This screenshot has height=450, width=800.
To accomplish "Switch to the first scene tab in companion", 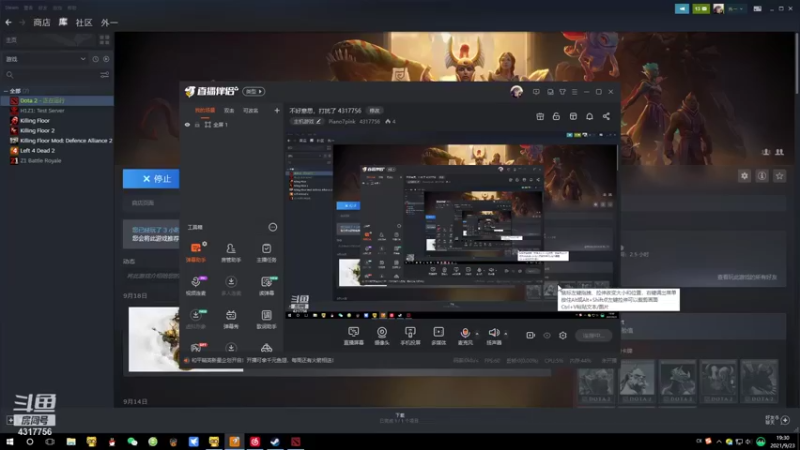I will click(205, 111).
